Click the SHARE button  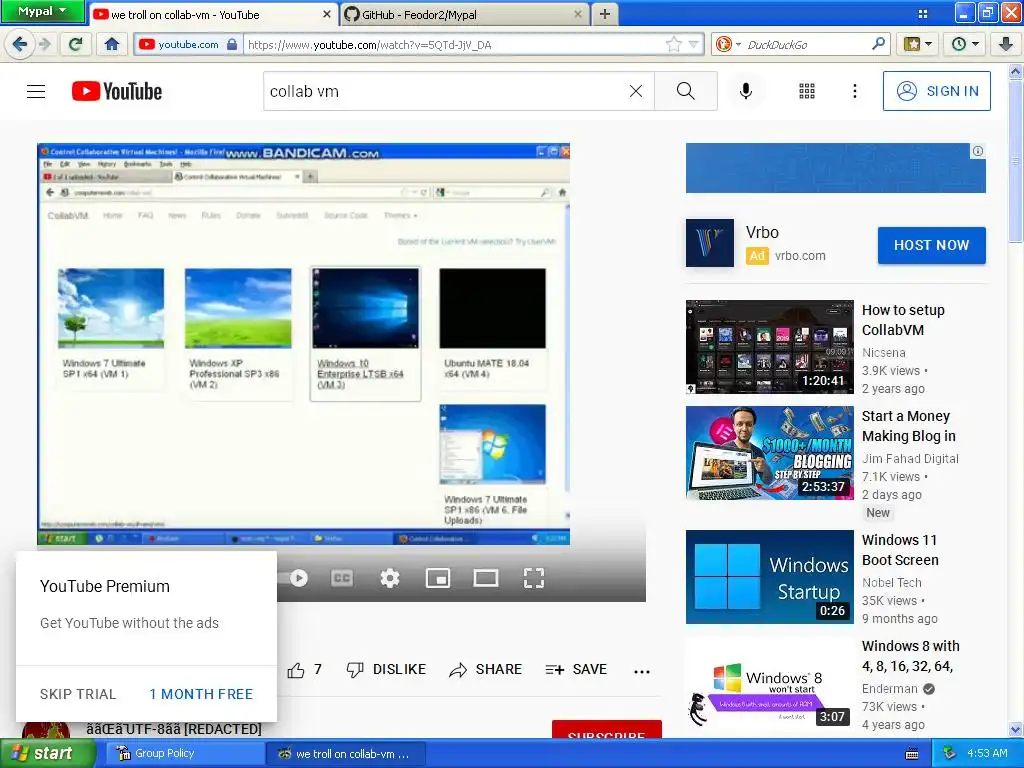(485, 670)
